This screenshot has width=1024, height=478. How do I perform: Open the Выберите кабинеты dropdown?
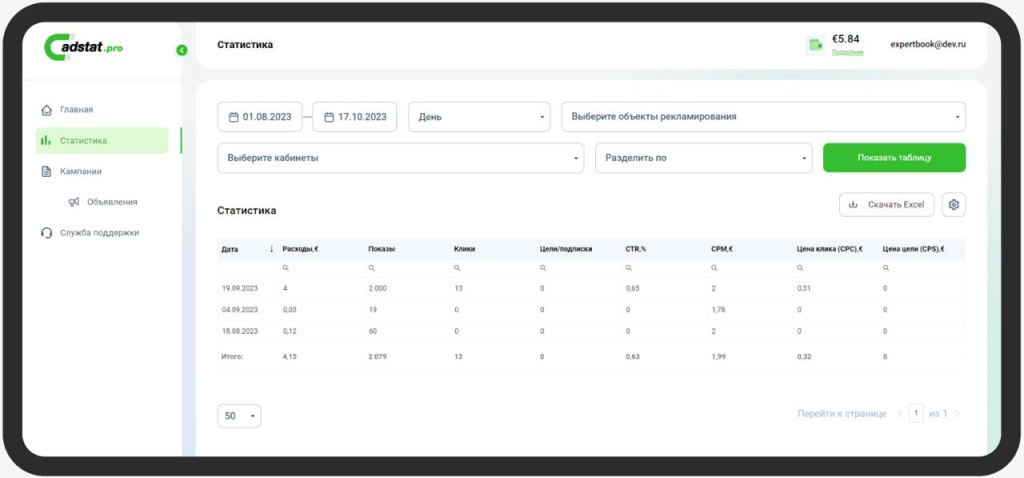coord(400,158)
